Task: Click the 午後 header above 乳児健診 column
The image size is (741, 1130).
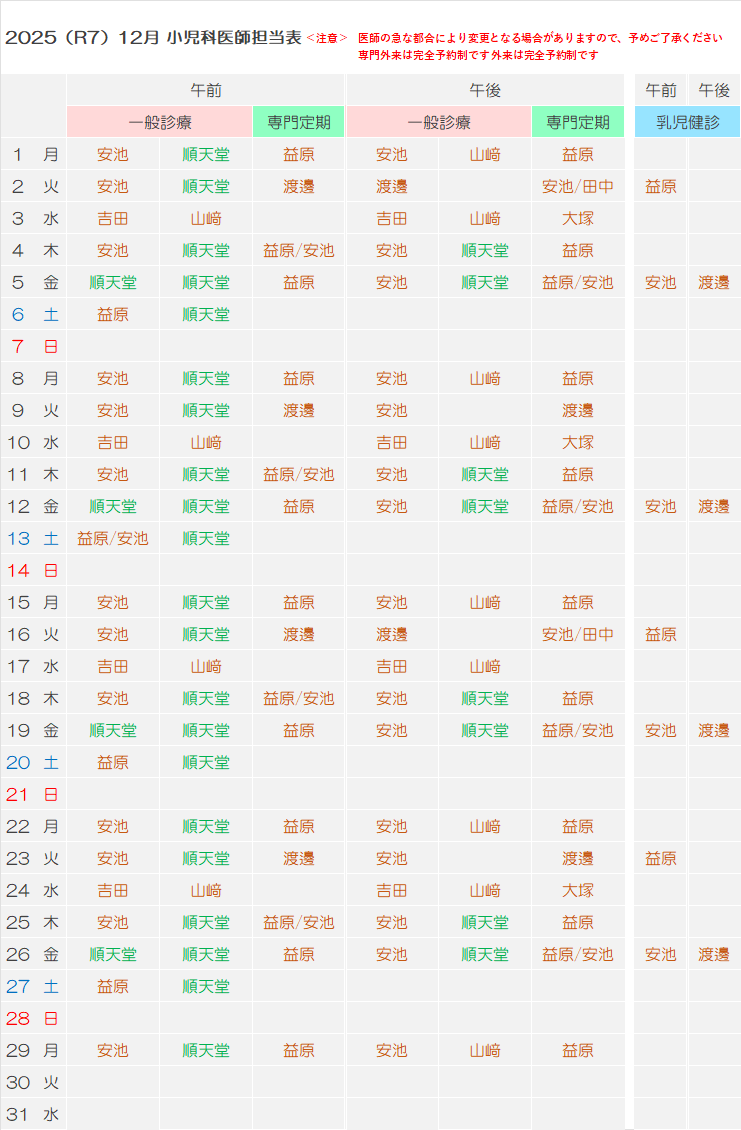Action: tap(714, 90)
